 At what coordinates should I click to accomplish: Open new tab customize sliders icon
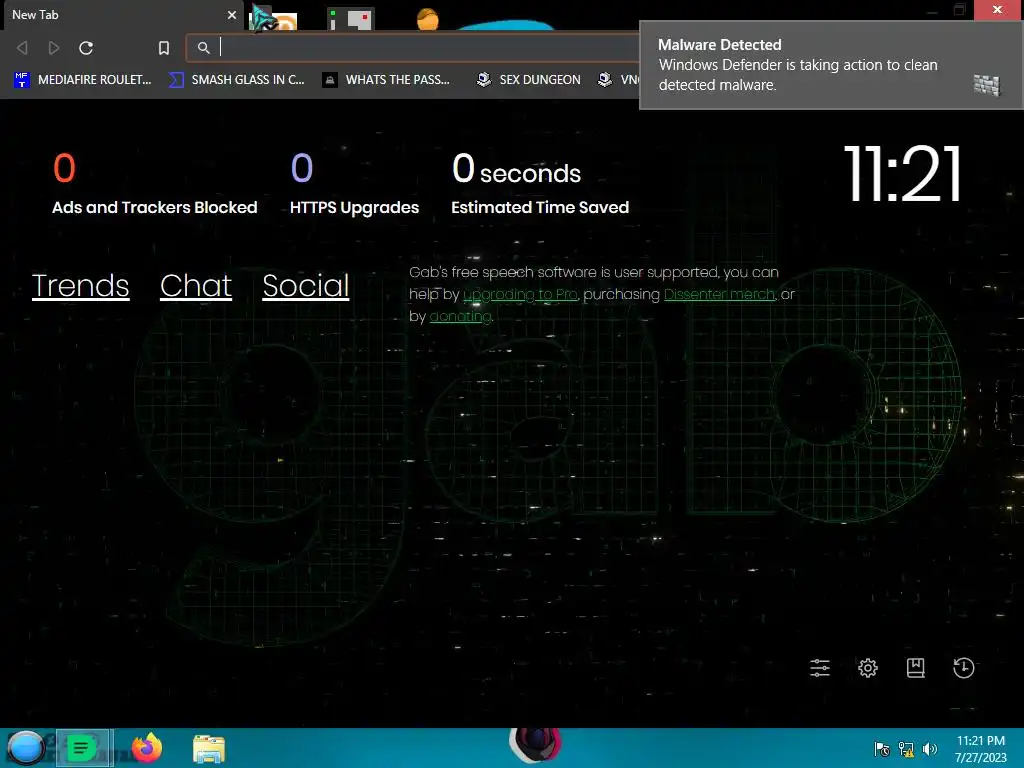coord(820,667)
